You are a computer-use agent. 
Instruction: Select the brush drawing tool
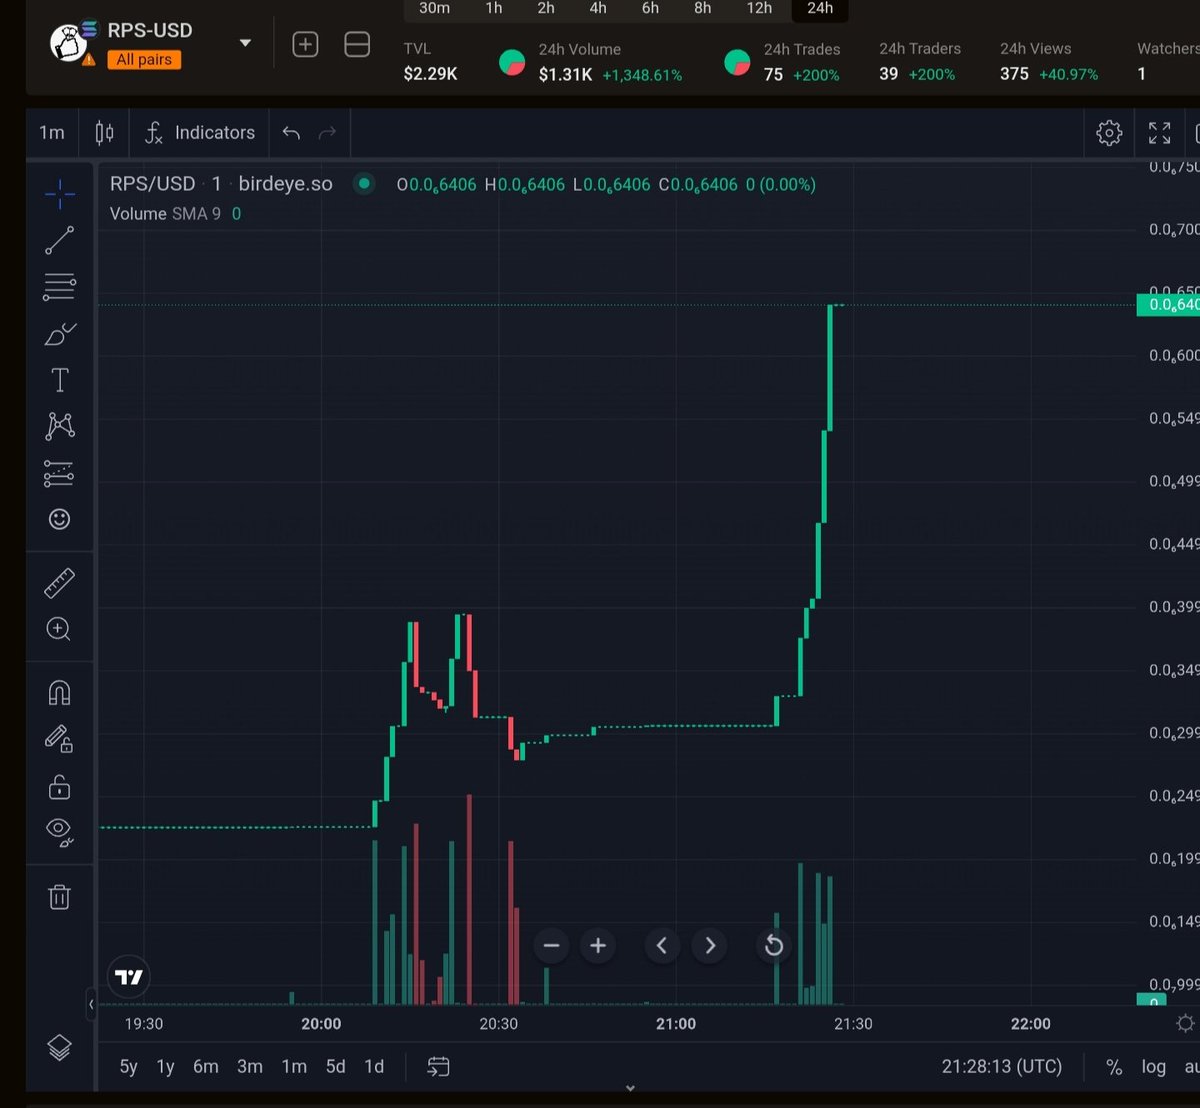pyautogui.click(x=59, y=334)
